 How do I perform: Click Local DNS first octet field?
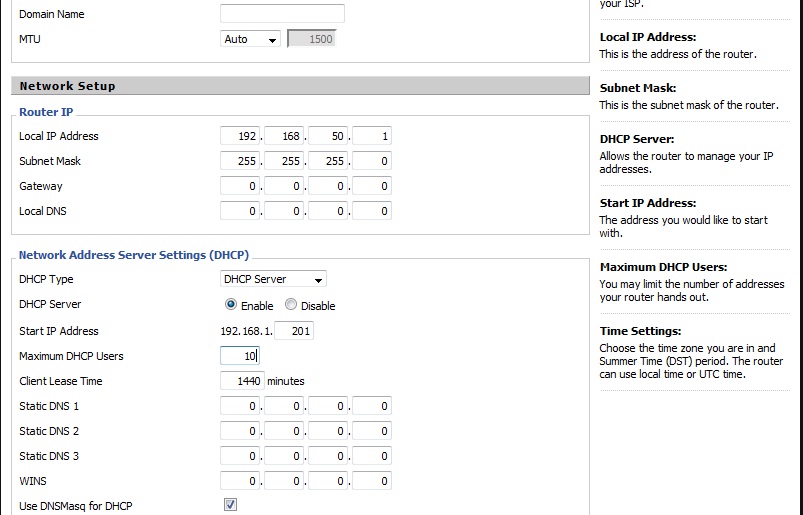[x=240, y=211]
